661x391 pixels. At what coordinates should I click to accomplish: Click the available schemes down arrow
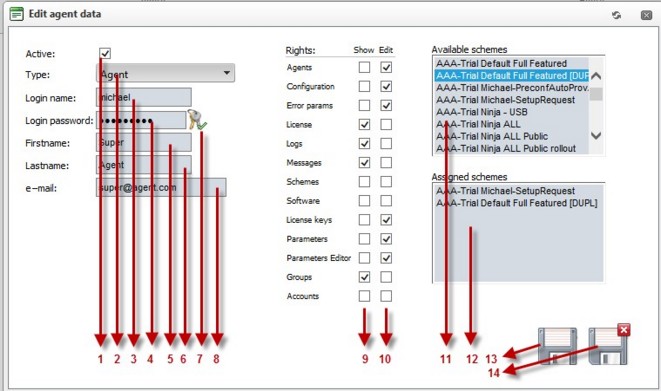[x=596, y=136]
